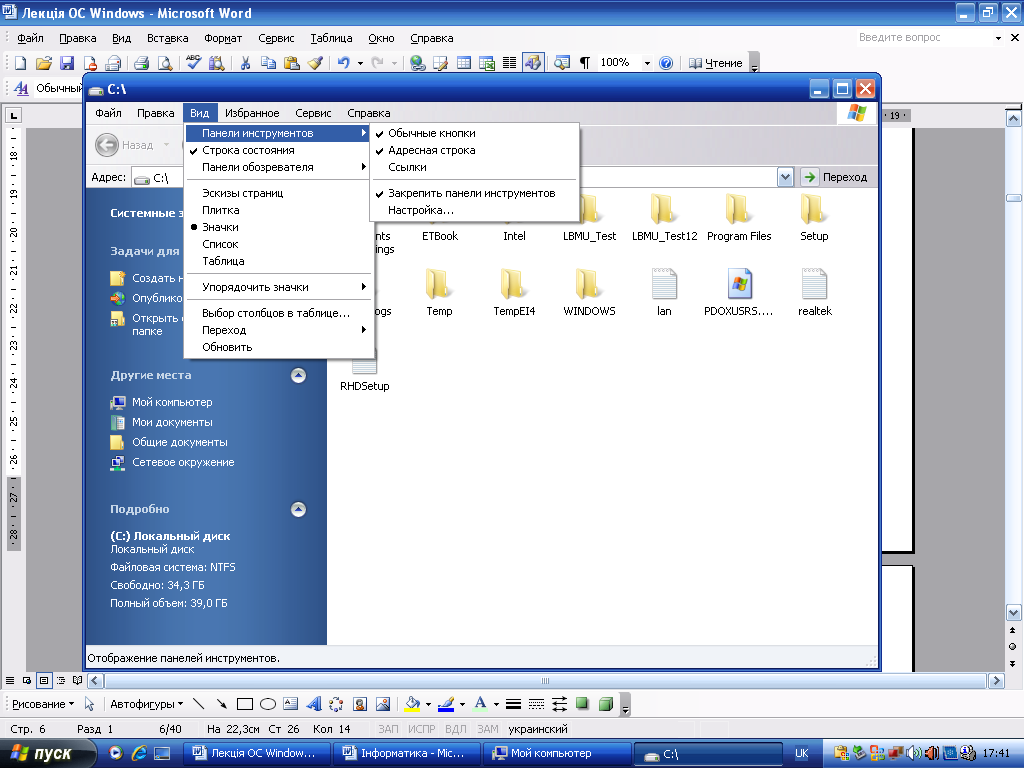The height and width of the screenshot is (768, 1024).
Task: Click the Copy icon in Word toolbar
Action: [268, 63]
